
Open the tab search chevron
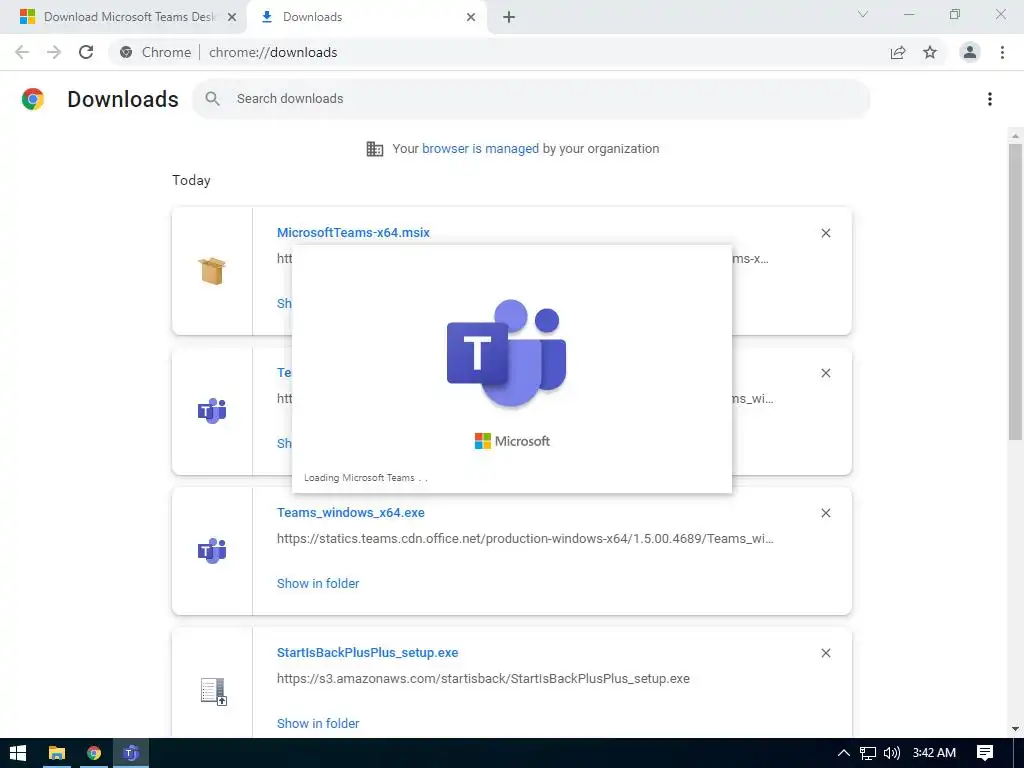pyautogui.click(x=863, y=14)
